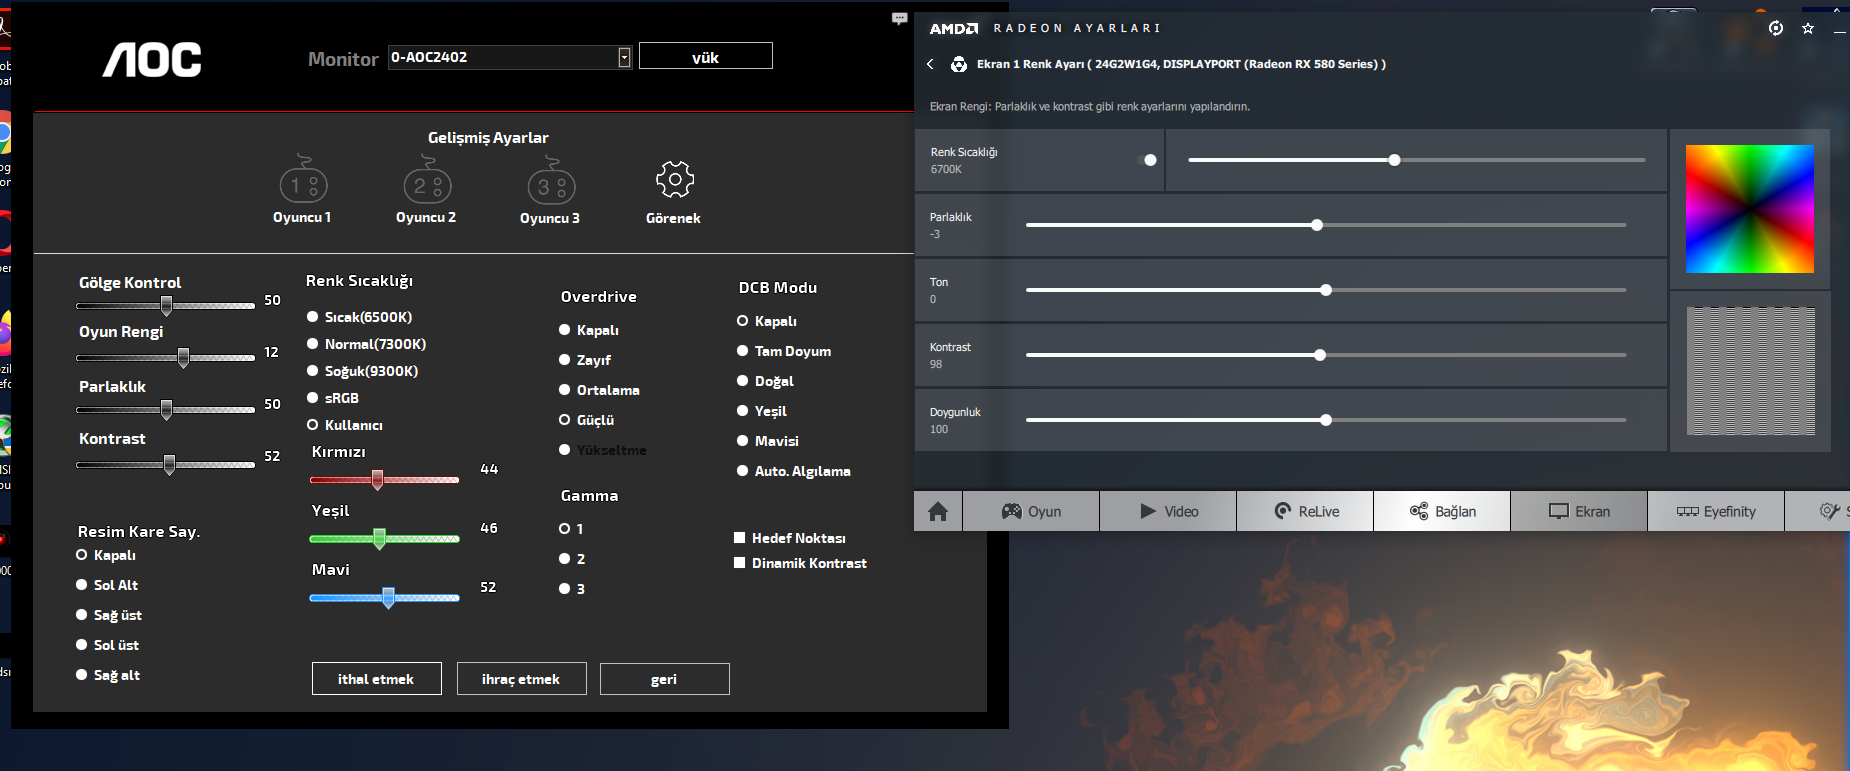Click the AOC chat bubble icon
Viewport: 1850px width, 771px height.
tap(899, 18)
